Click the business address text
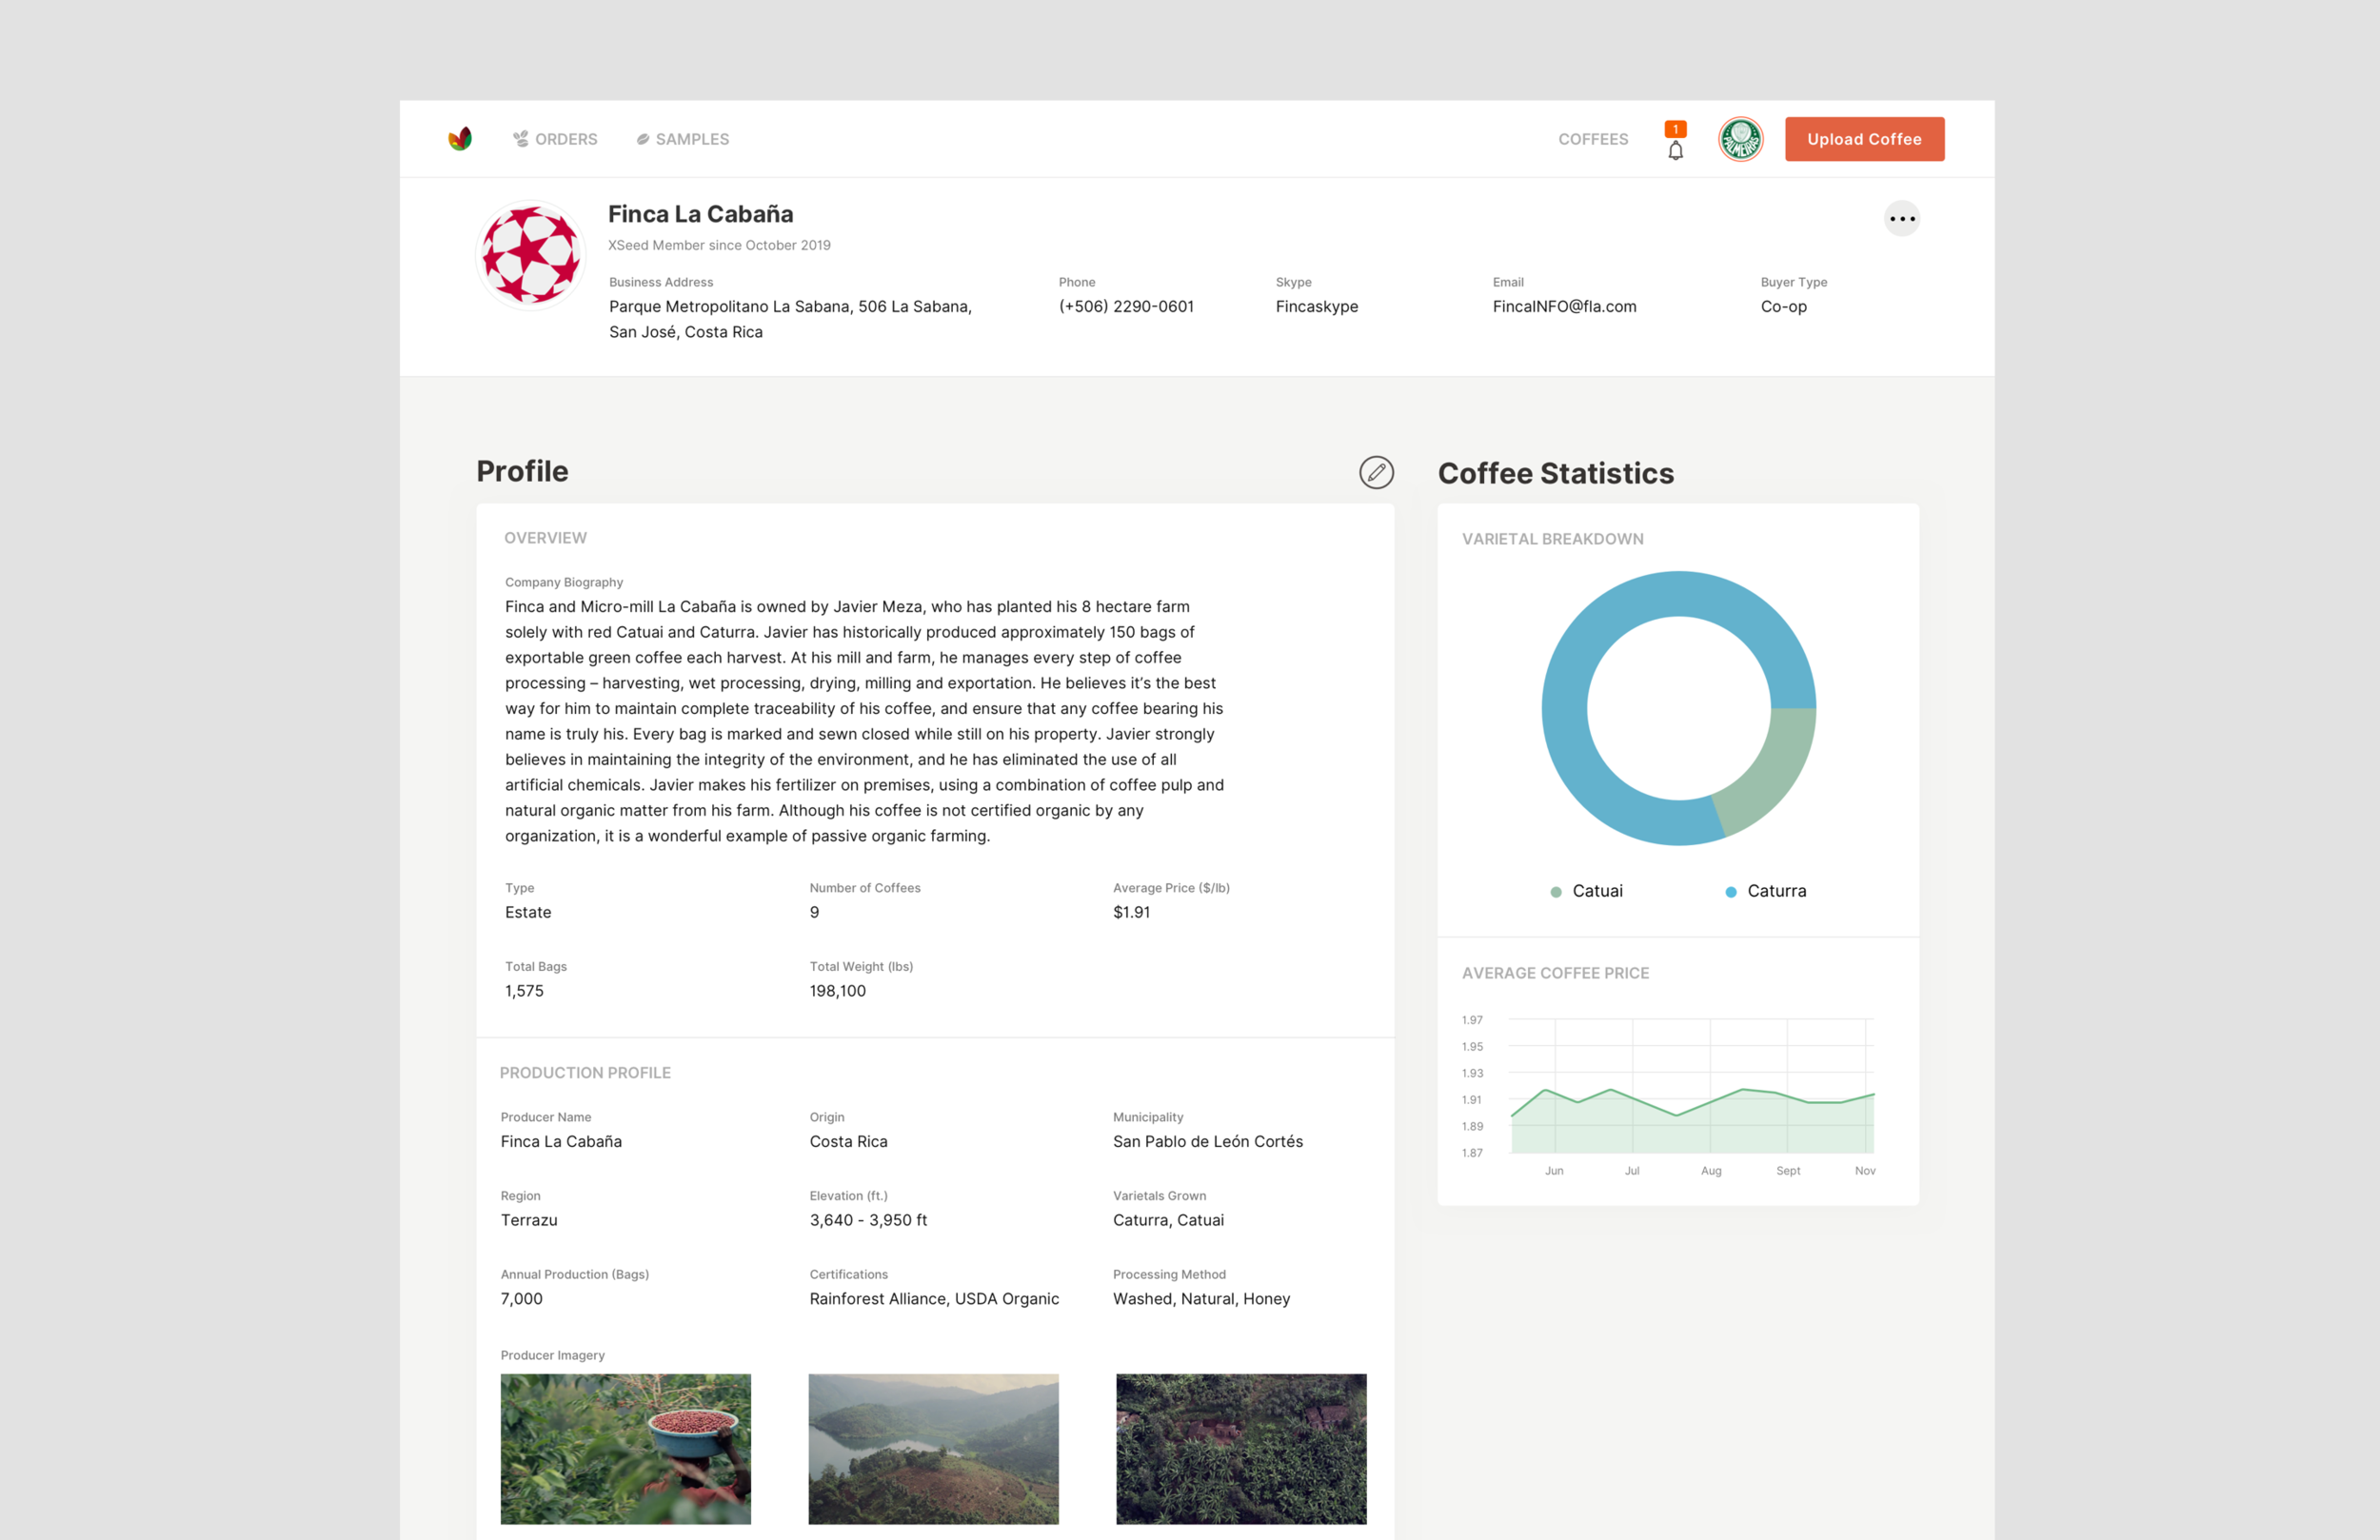Viewport: 2380px width, 1540px height. point(790,319)
